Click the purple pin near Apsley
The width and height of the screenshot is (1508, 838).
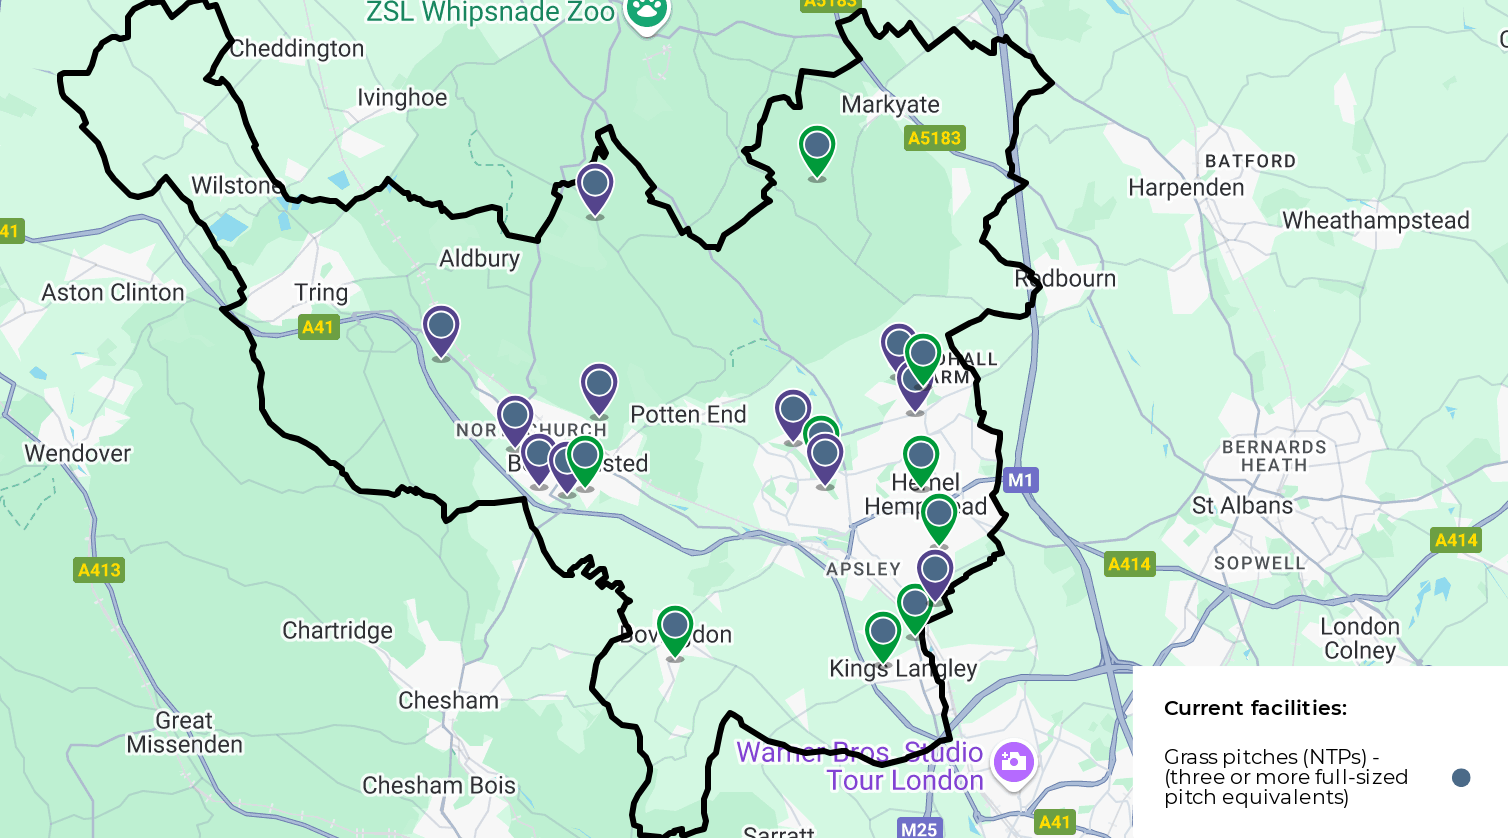935,575
